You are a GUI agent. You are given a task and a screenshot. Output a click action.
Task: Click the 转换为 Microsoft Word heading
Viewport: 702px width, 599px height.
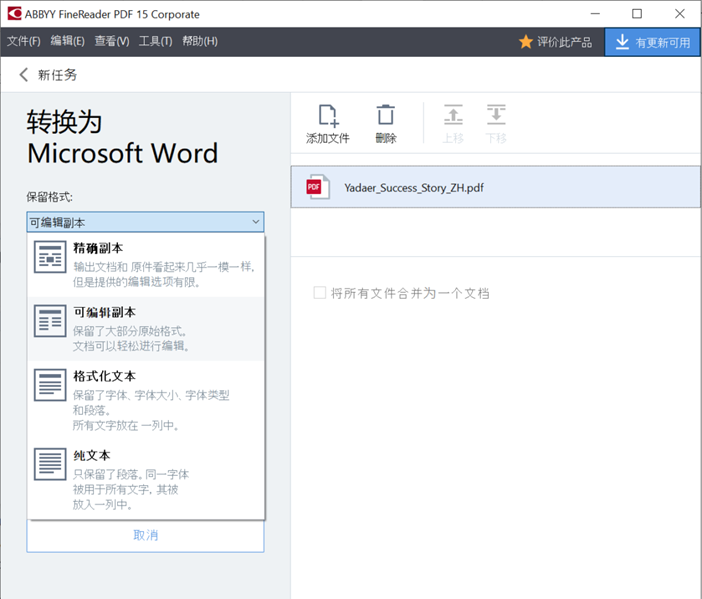tap(122, 137)
